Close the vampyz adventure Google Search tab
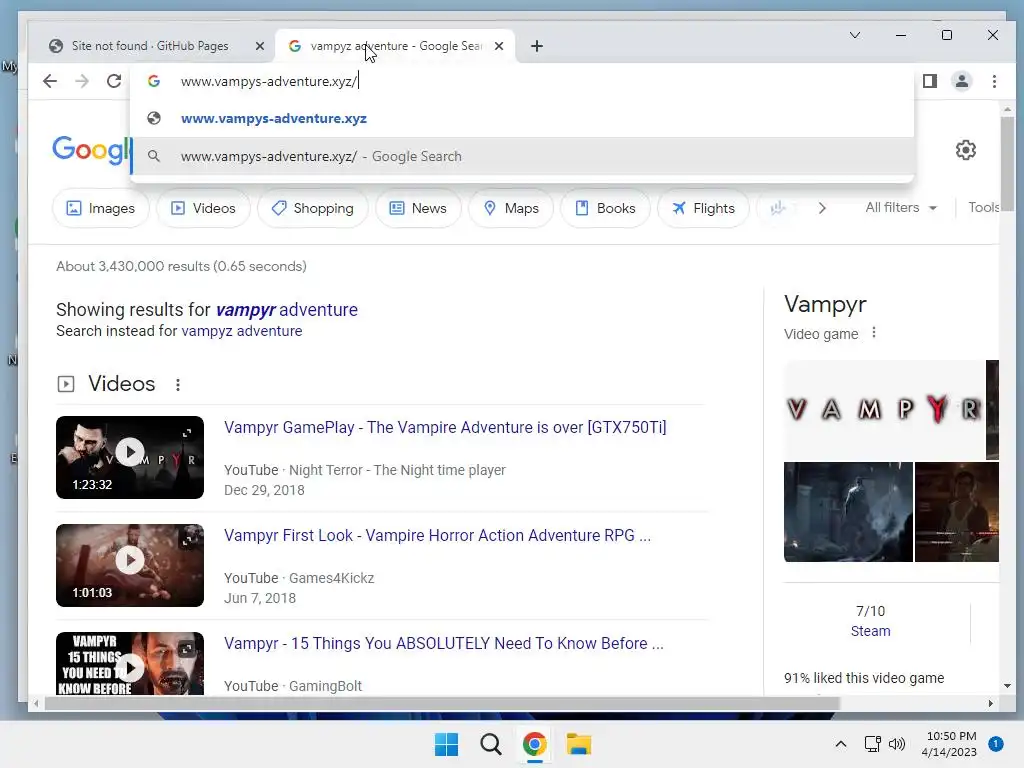This screenshot has width=1024, height=768. 499,46
